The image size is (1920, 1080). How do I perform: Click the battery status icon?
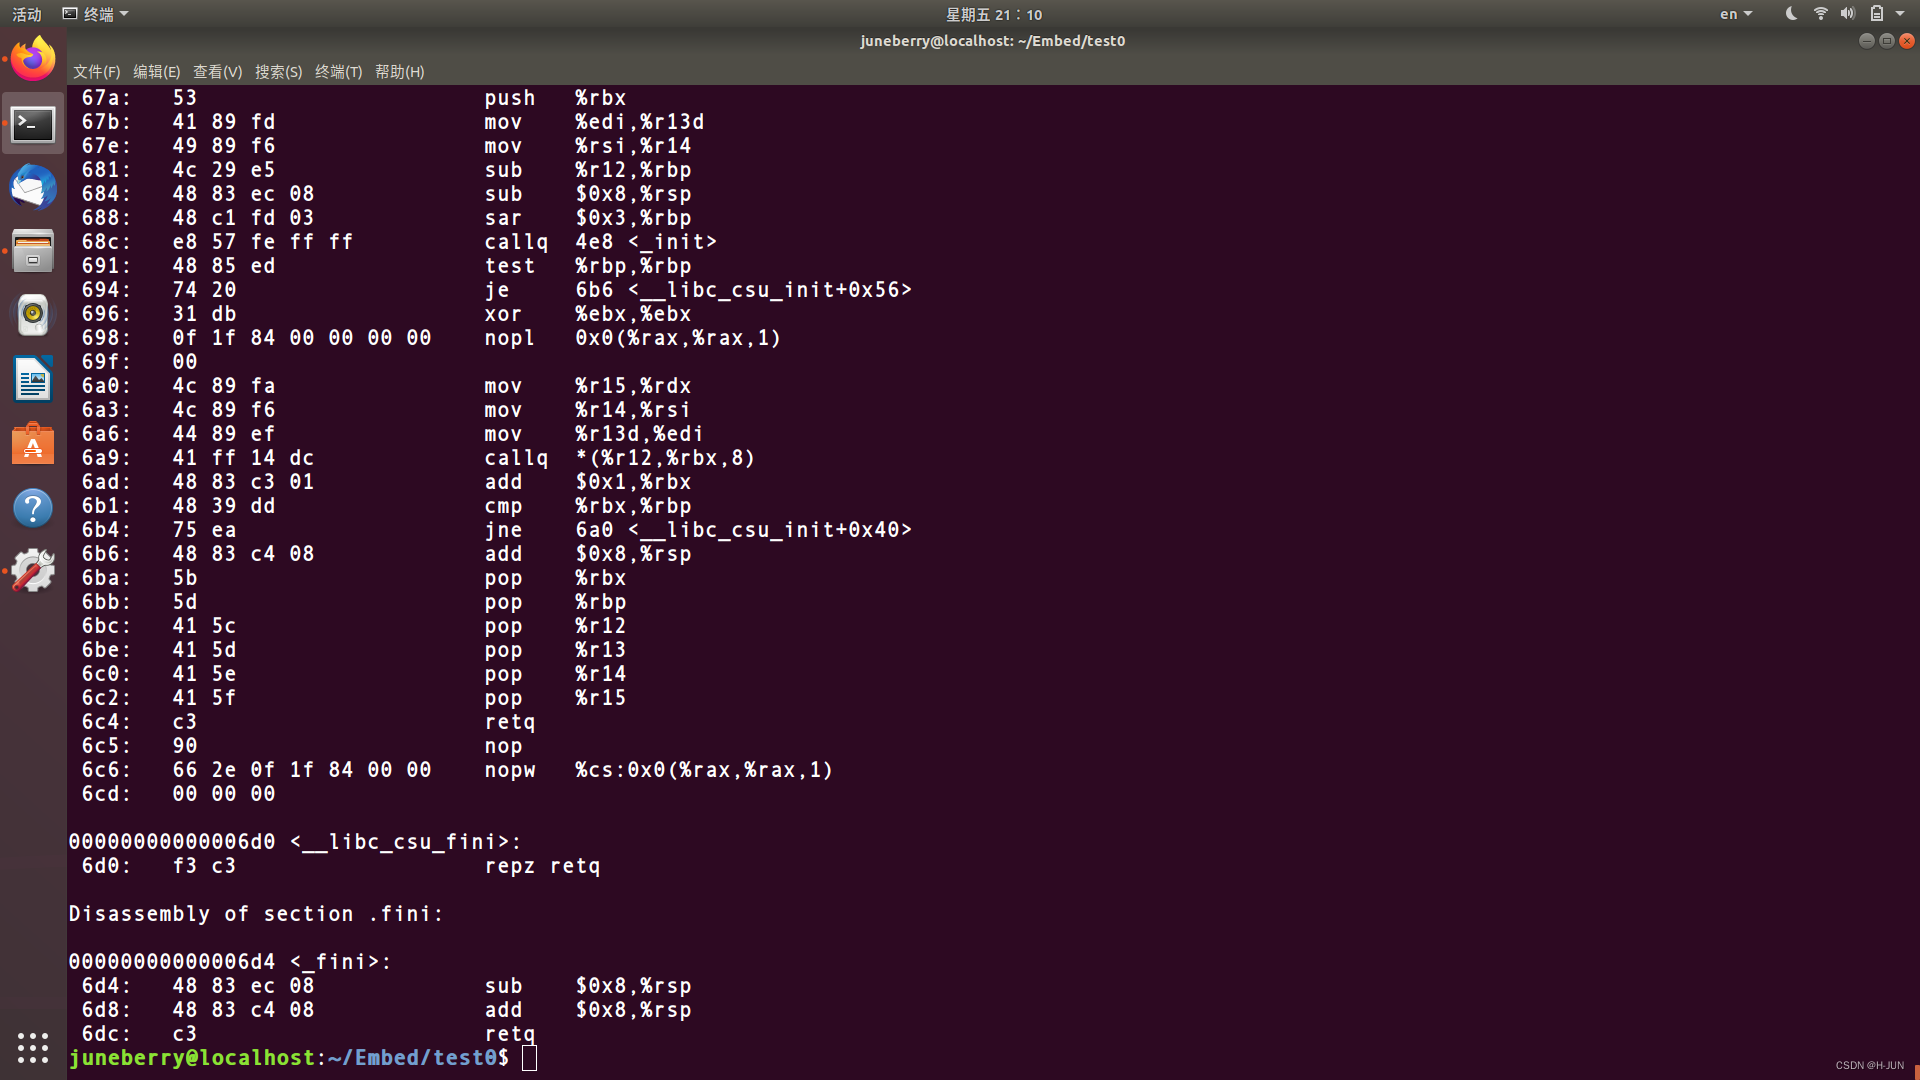tap(1877, 14)
